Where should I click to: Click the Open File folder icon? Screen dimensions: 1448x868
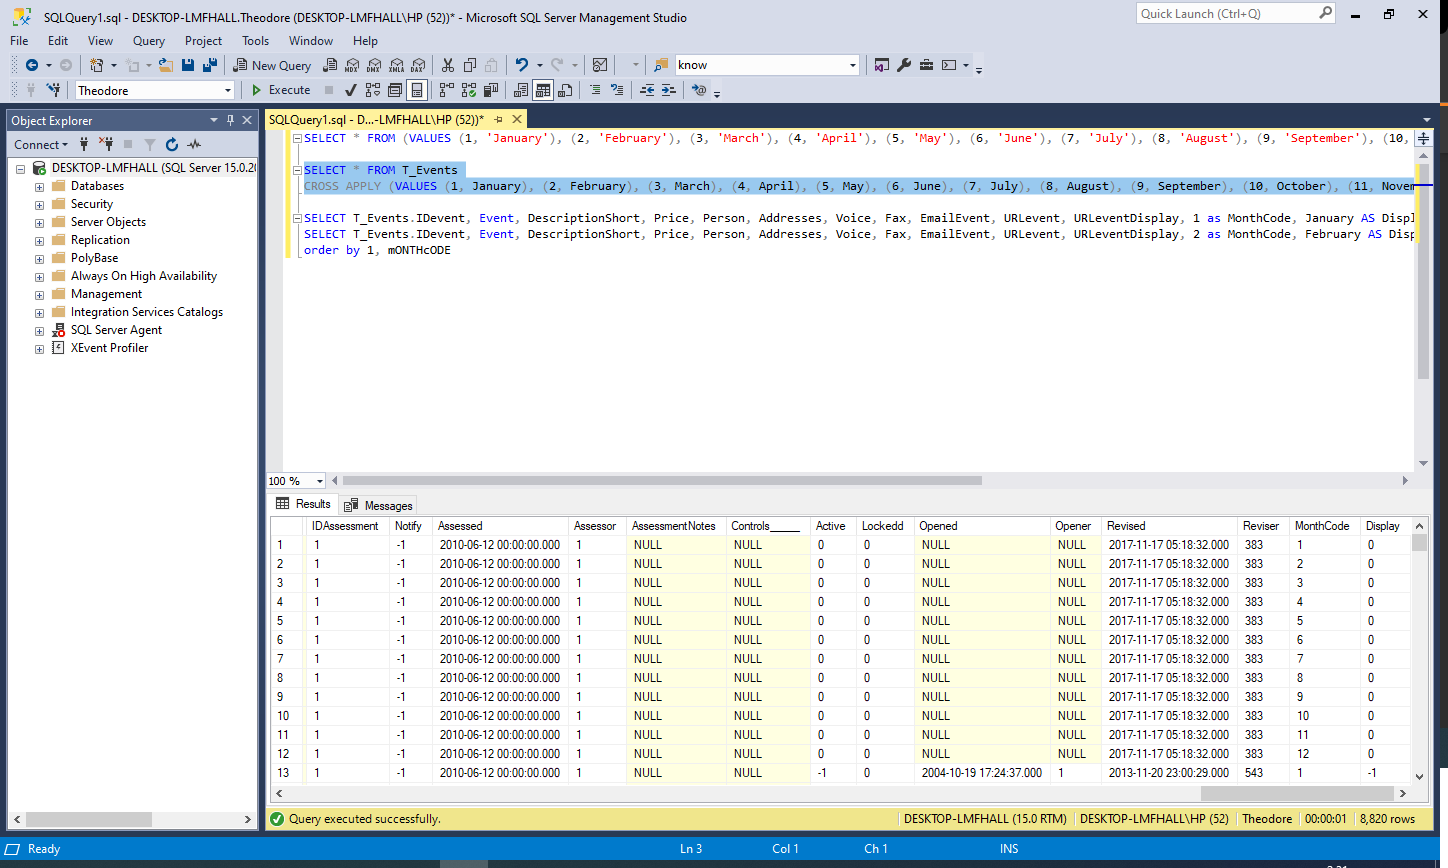tap(166, 65)
